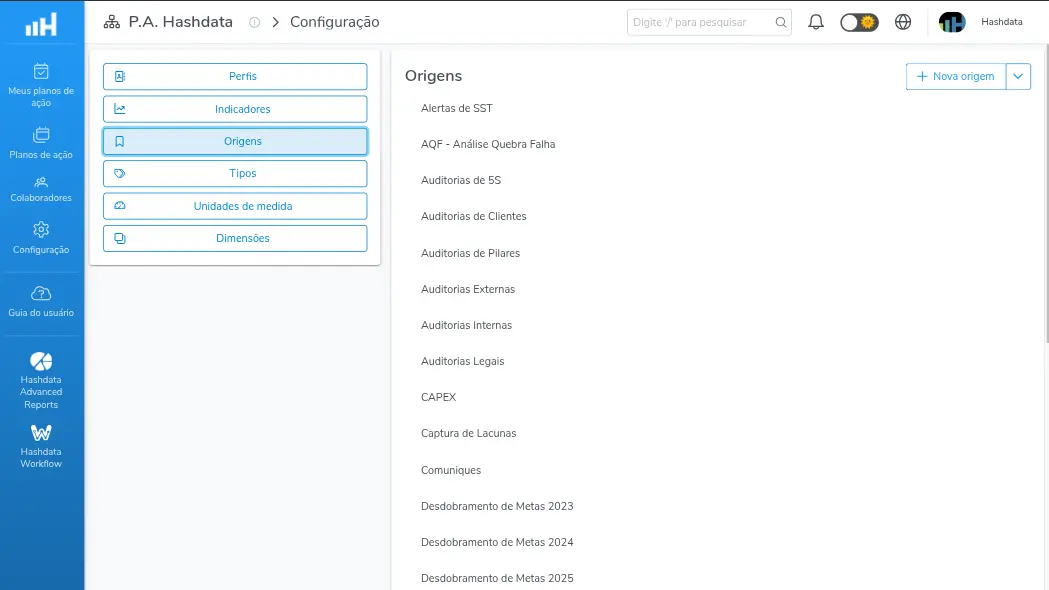
Task: Open language globe selector
Action: 903,22
